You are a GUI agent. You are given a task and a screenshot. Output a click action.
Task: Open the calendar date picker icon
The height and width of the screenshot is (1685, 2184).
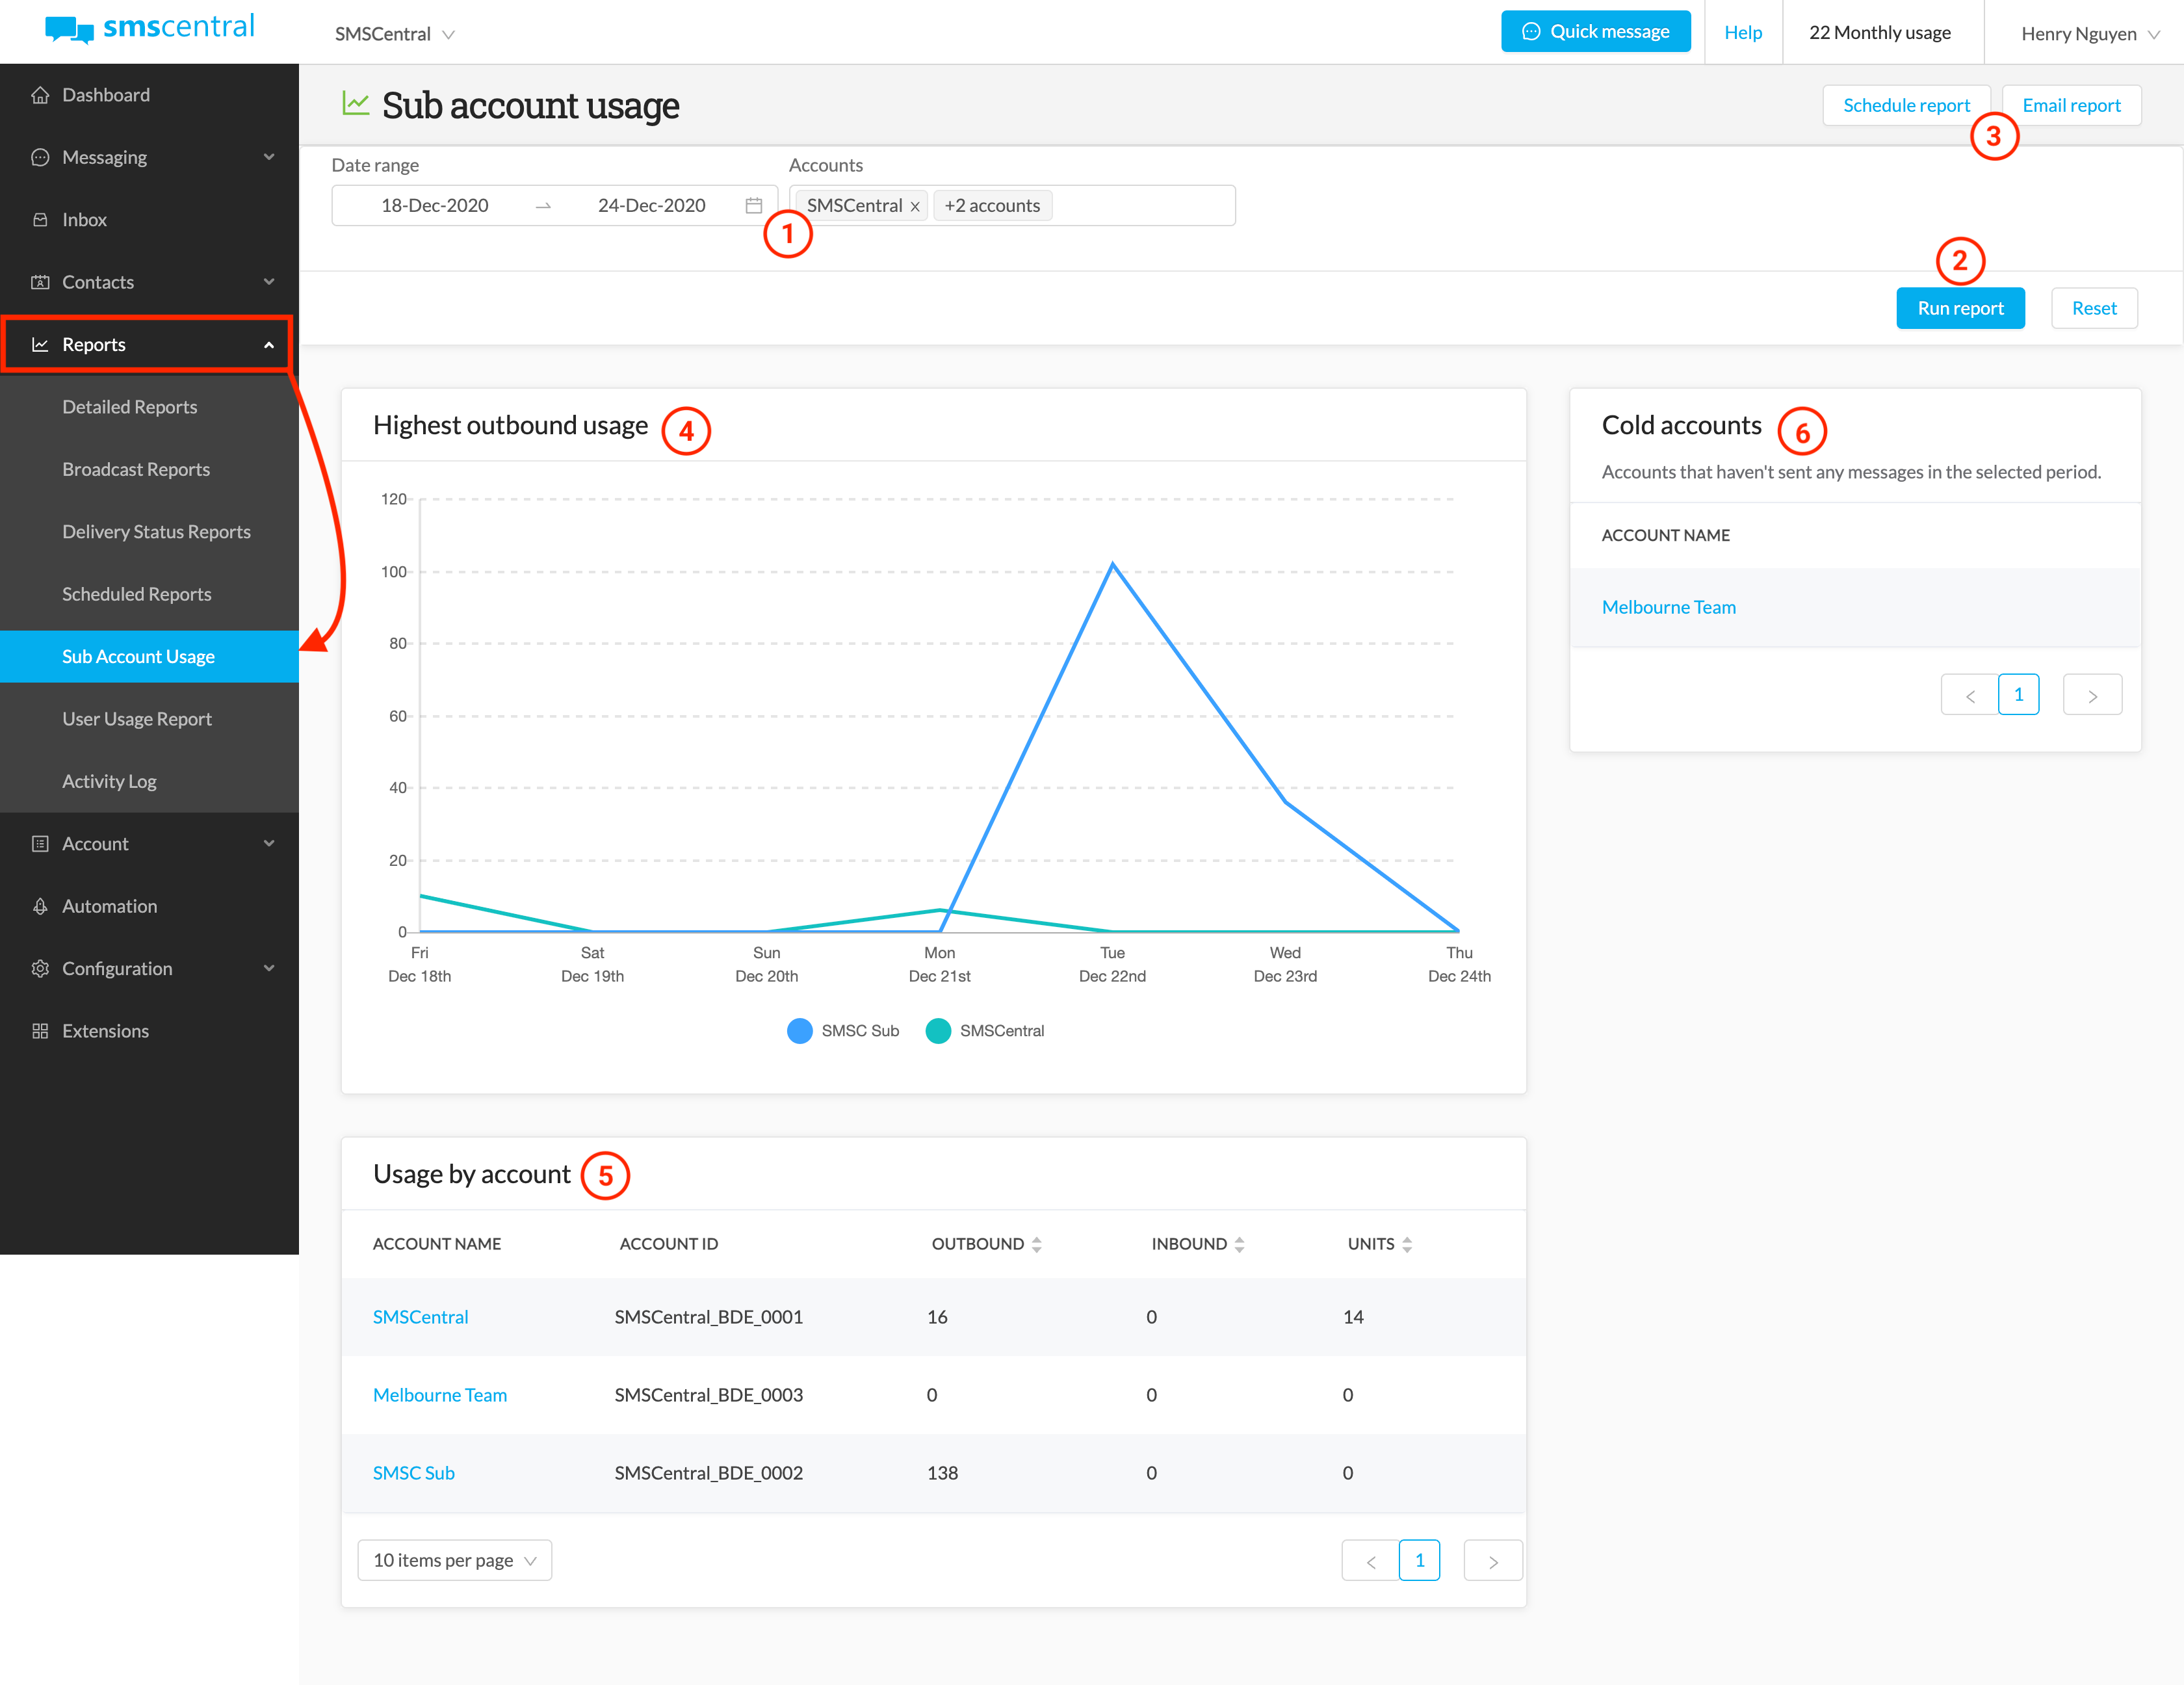point(753,205)
